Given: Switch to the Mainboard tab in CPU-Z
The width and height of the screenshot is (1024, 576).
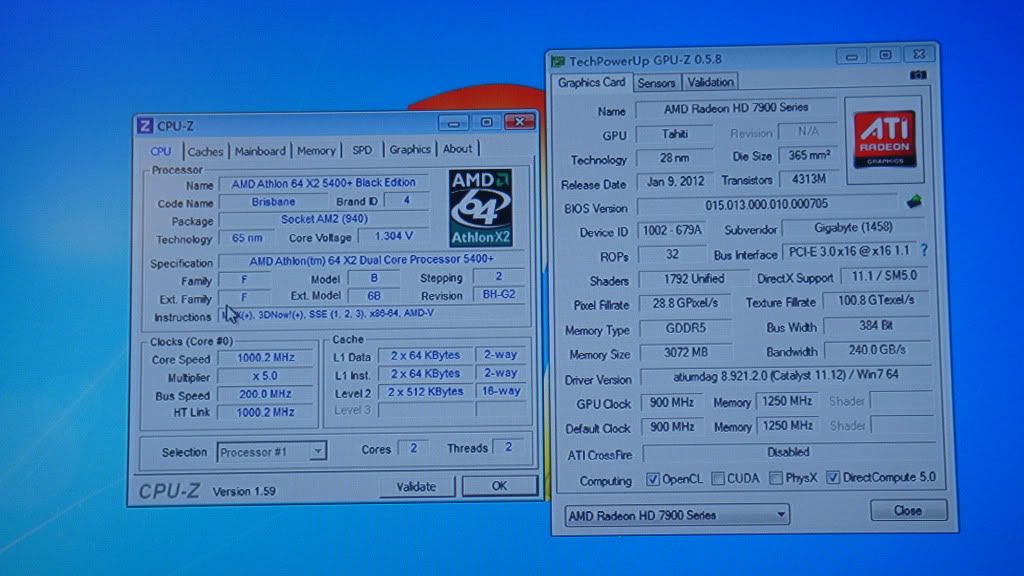Looking at the screenshot, I should (x=260, y=151).
